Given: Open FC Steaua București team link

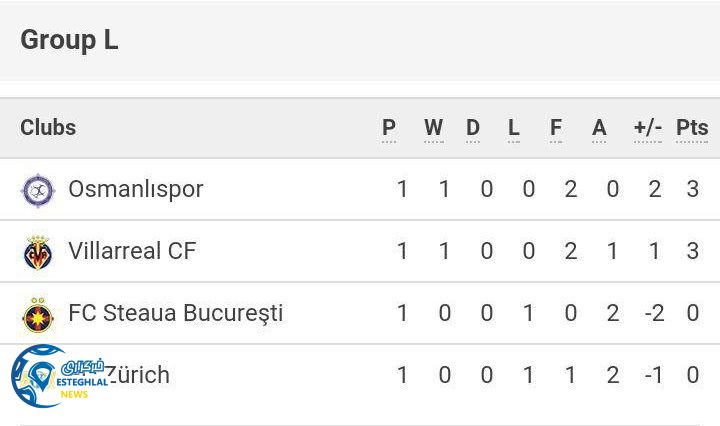Looking at the screenshot, I should (175, 313).
